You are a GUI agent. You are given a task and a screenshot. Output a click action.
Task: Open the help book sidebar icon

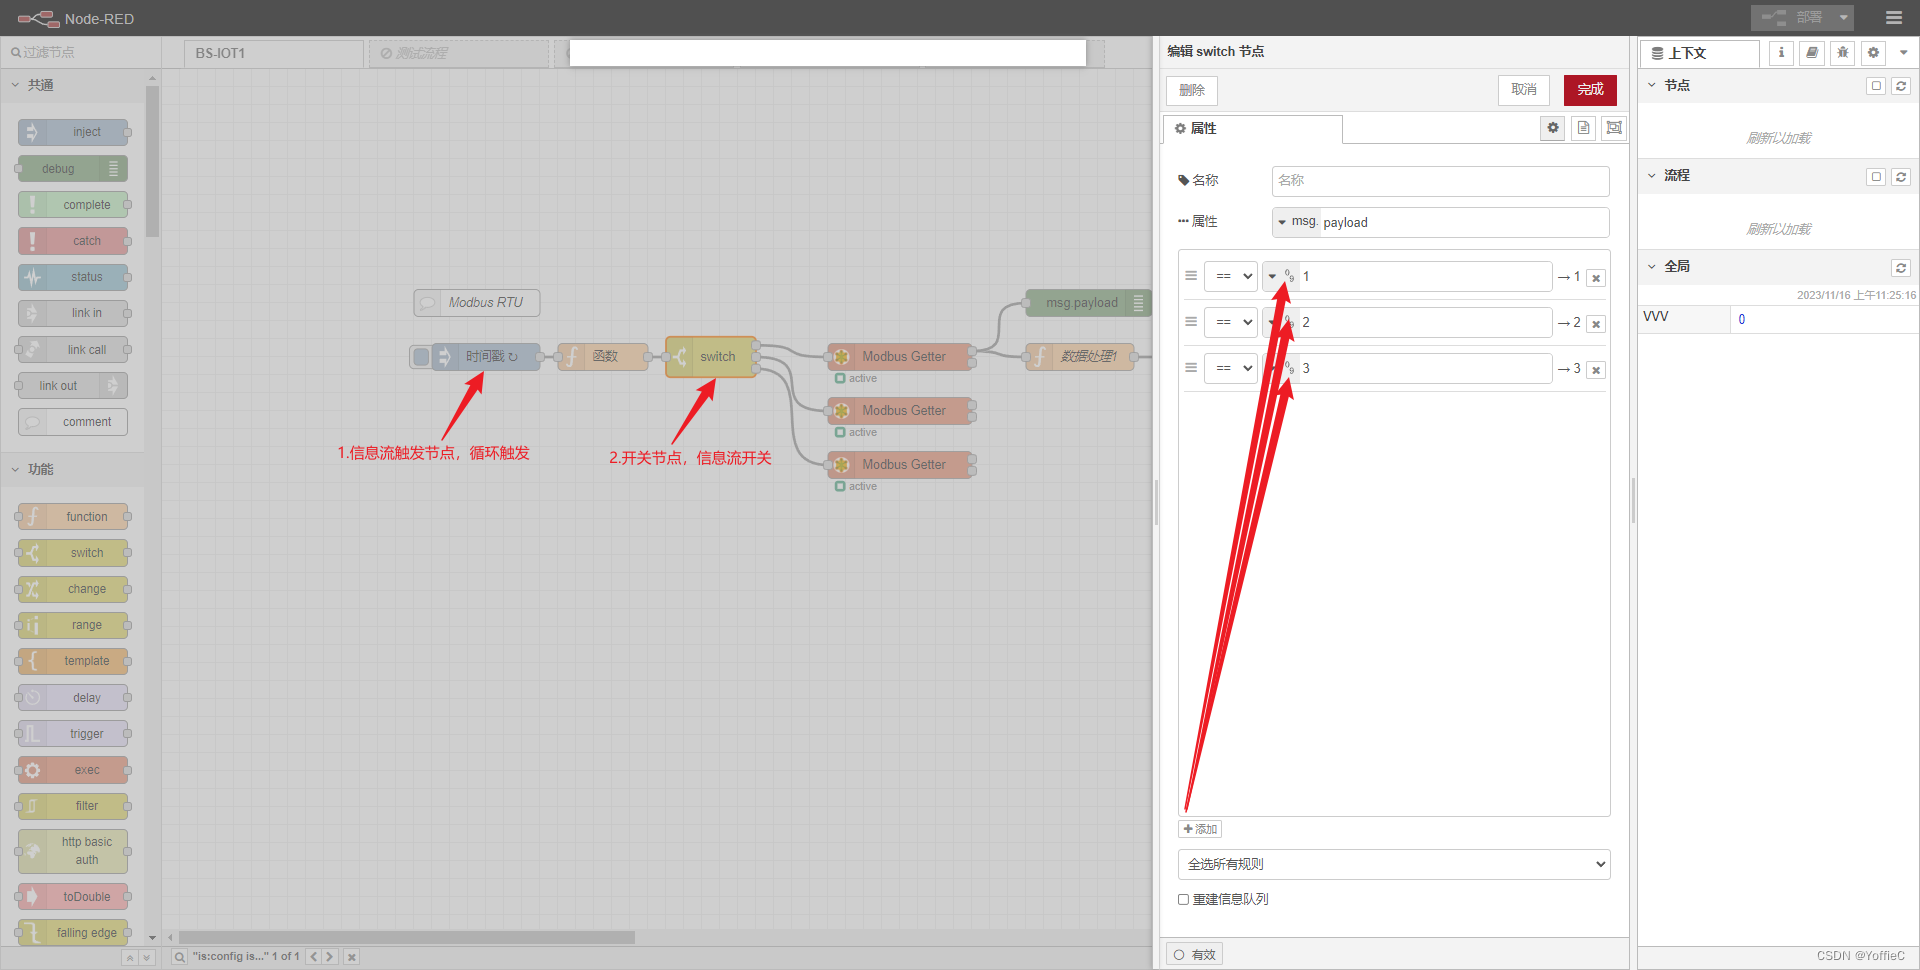click(x=1811, y=53)
